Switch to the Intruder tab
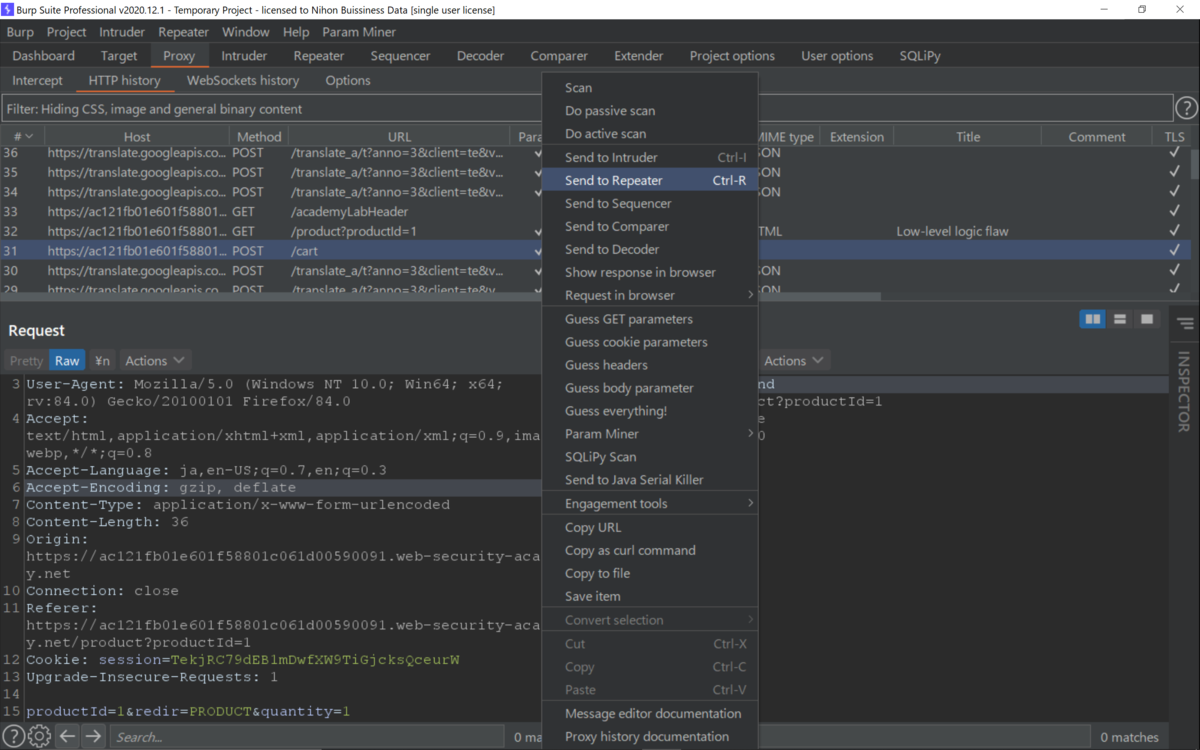Viewport: 1200px width, 750px height. click(x=244, y=56)
